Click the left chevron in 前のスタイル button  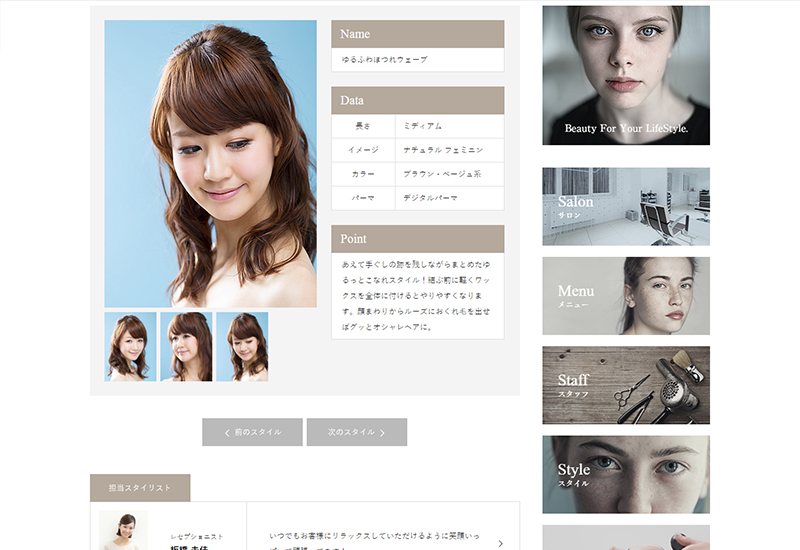[227, 433]
